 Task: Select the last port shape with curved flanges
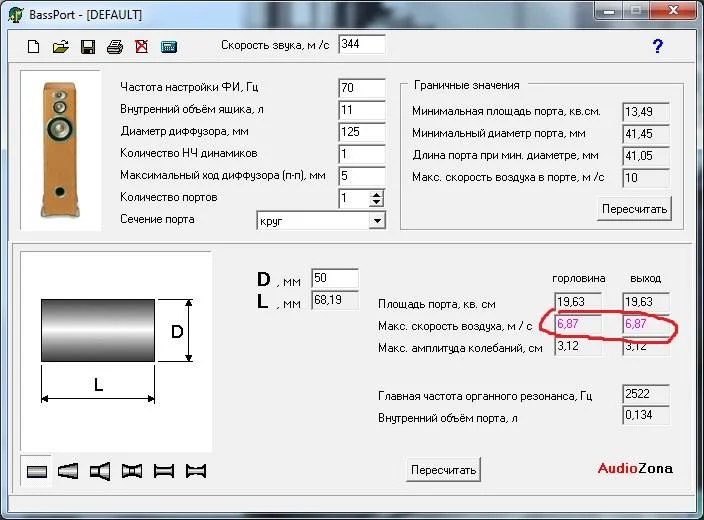196,471
